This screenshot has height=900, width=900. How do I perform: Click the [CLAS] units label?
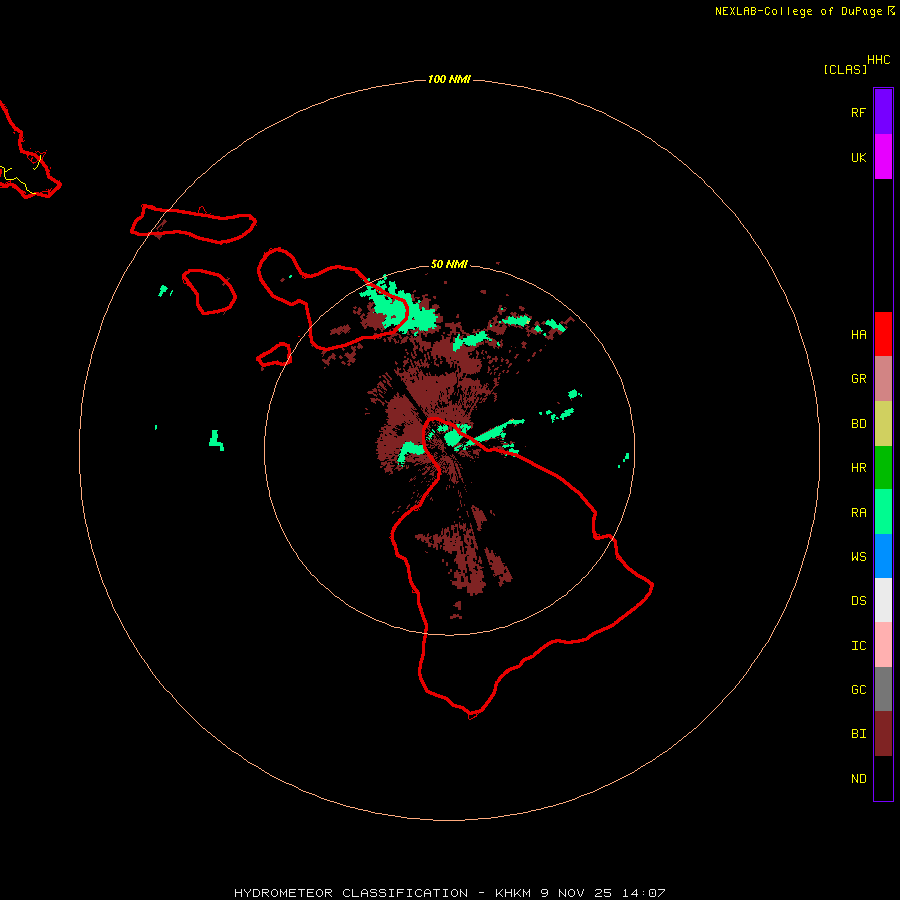tap(845, 69)
